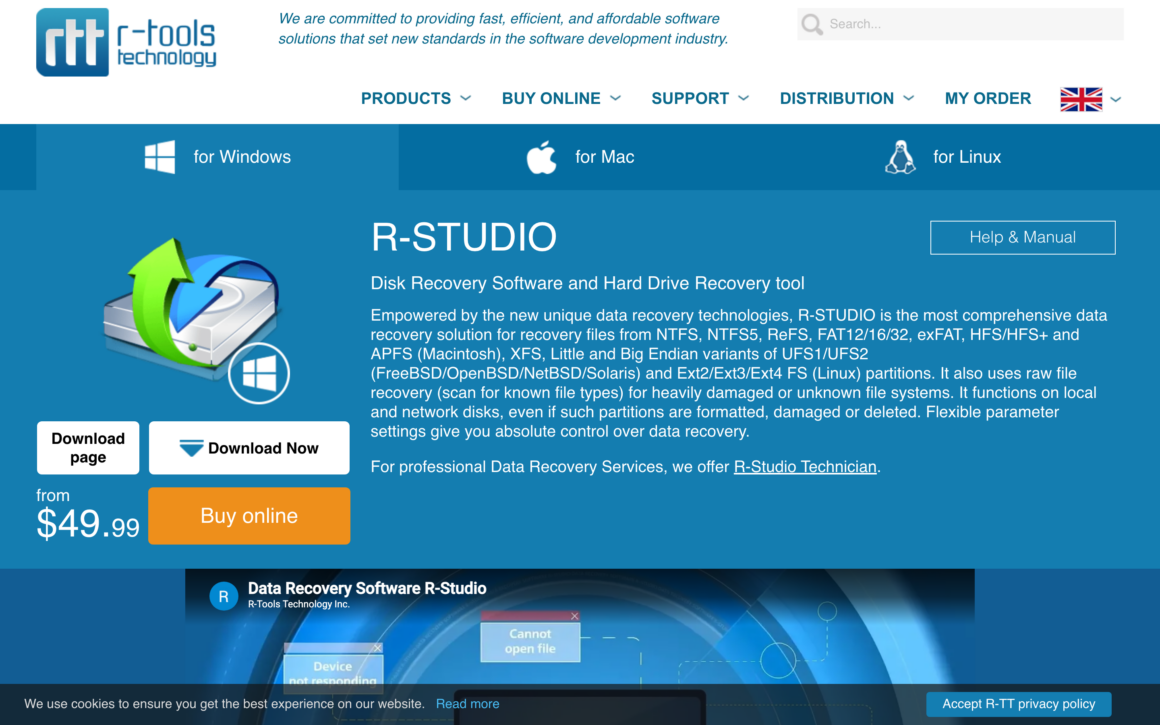Click the Windows badge on product image
The width and height of the screenshot is (1160, 725).
pyautogui.click(x=259, y=374)
